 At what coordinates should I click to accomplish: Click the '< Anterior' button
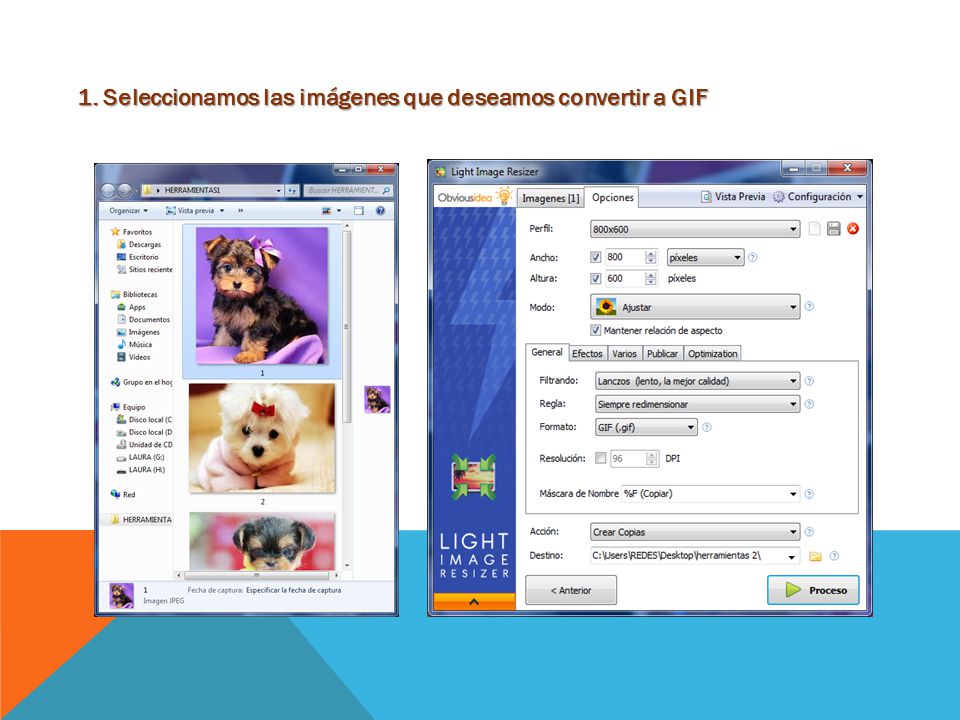click(571, 590)
